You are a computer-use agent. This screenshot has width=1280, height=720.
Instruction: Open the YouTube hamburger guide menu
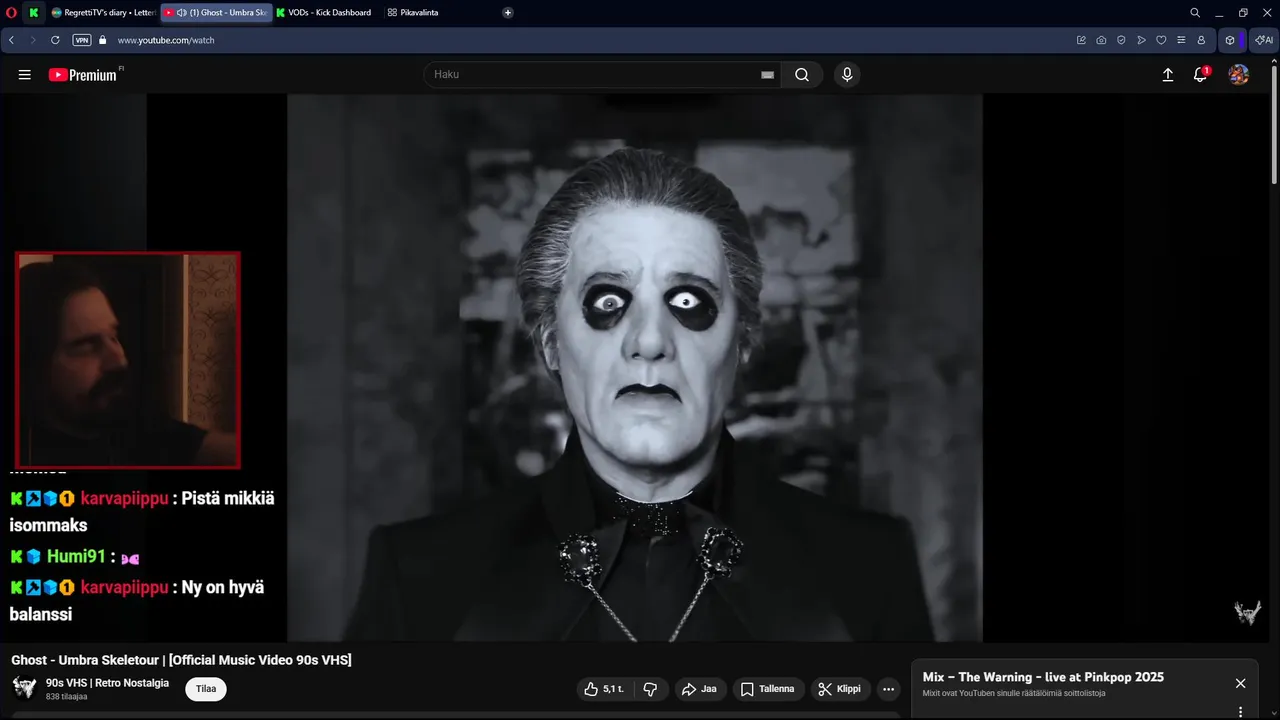[25, 75]
